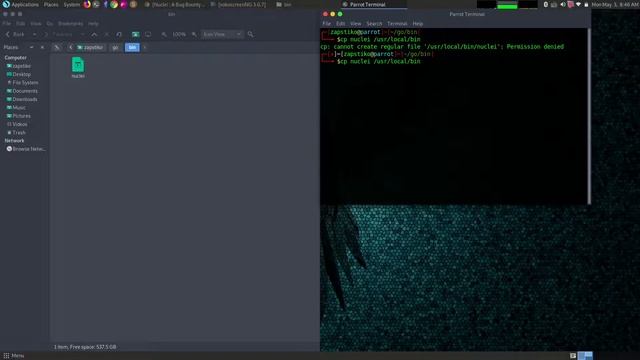Image resolution: width=640 pixels, height=360 pixels.
Task: Open the Wi-Fi network tray icon
Action: pyautogui.click(x=578, y=4)
